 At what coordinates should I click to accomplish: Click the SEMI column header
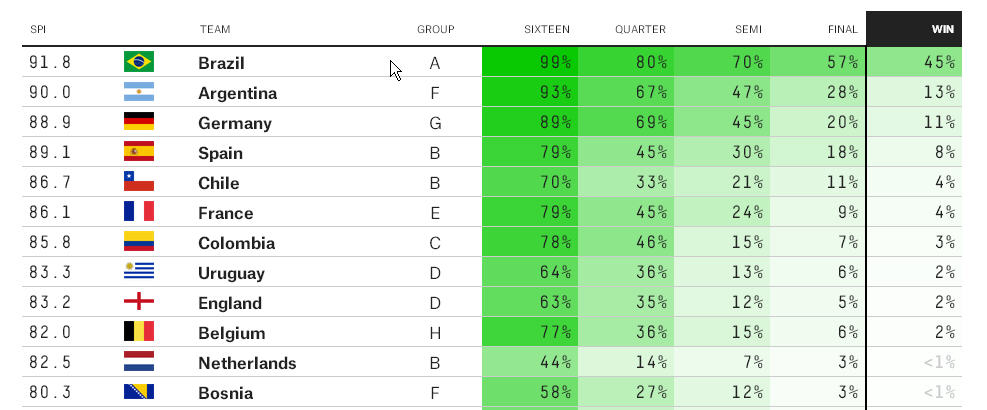pyautogui.click(x=745, y=29)
